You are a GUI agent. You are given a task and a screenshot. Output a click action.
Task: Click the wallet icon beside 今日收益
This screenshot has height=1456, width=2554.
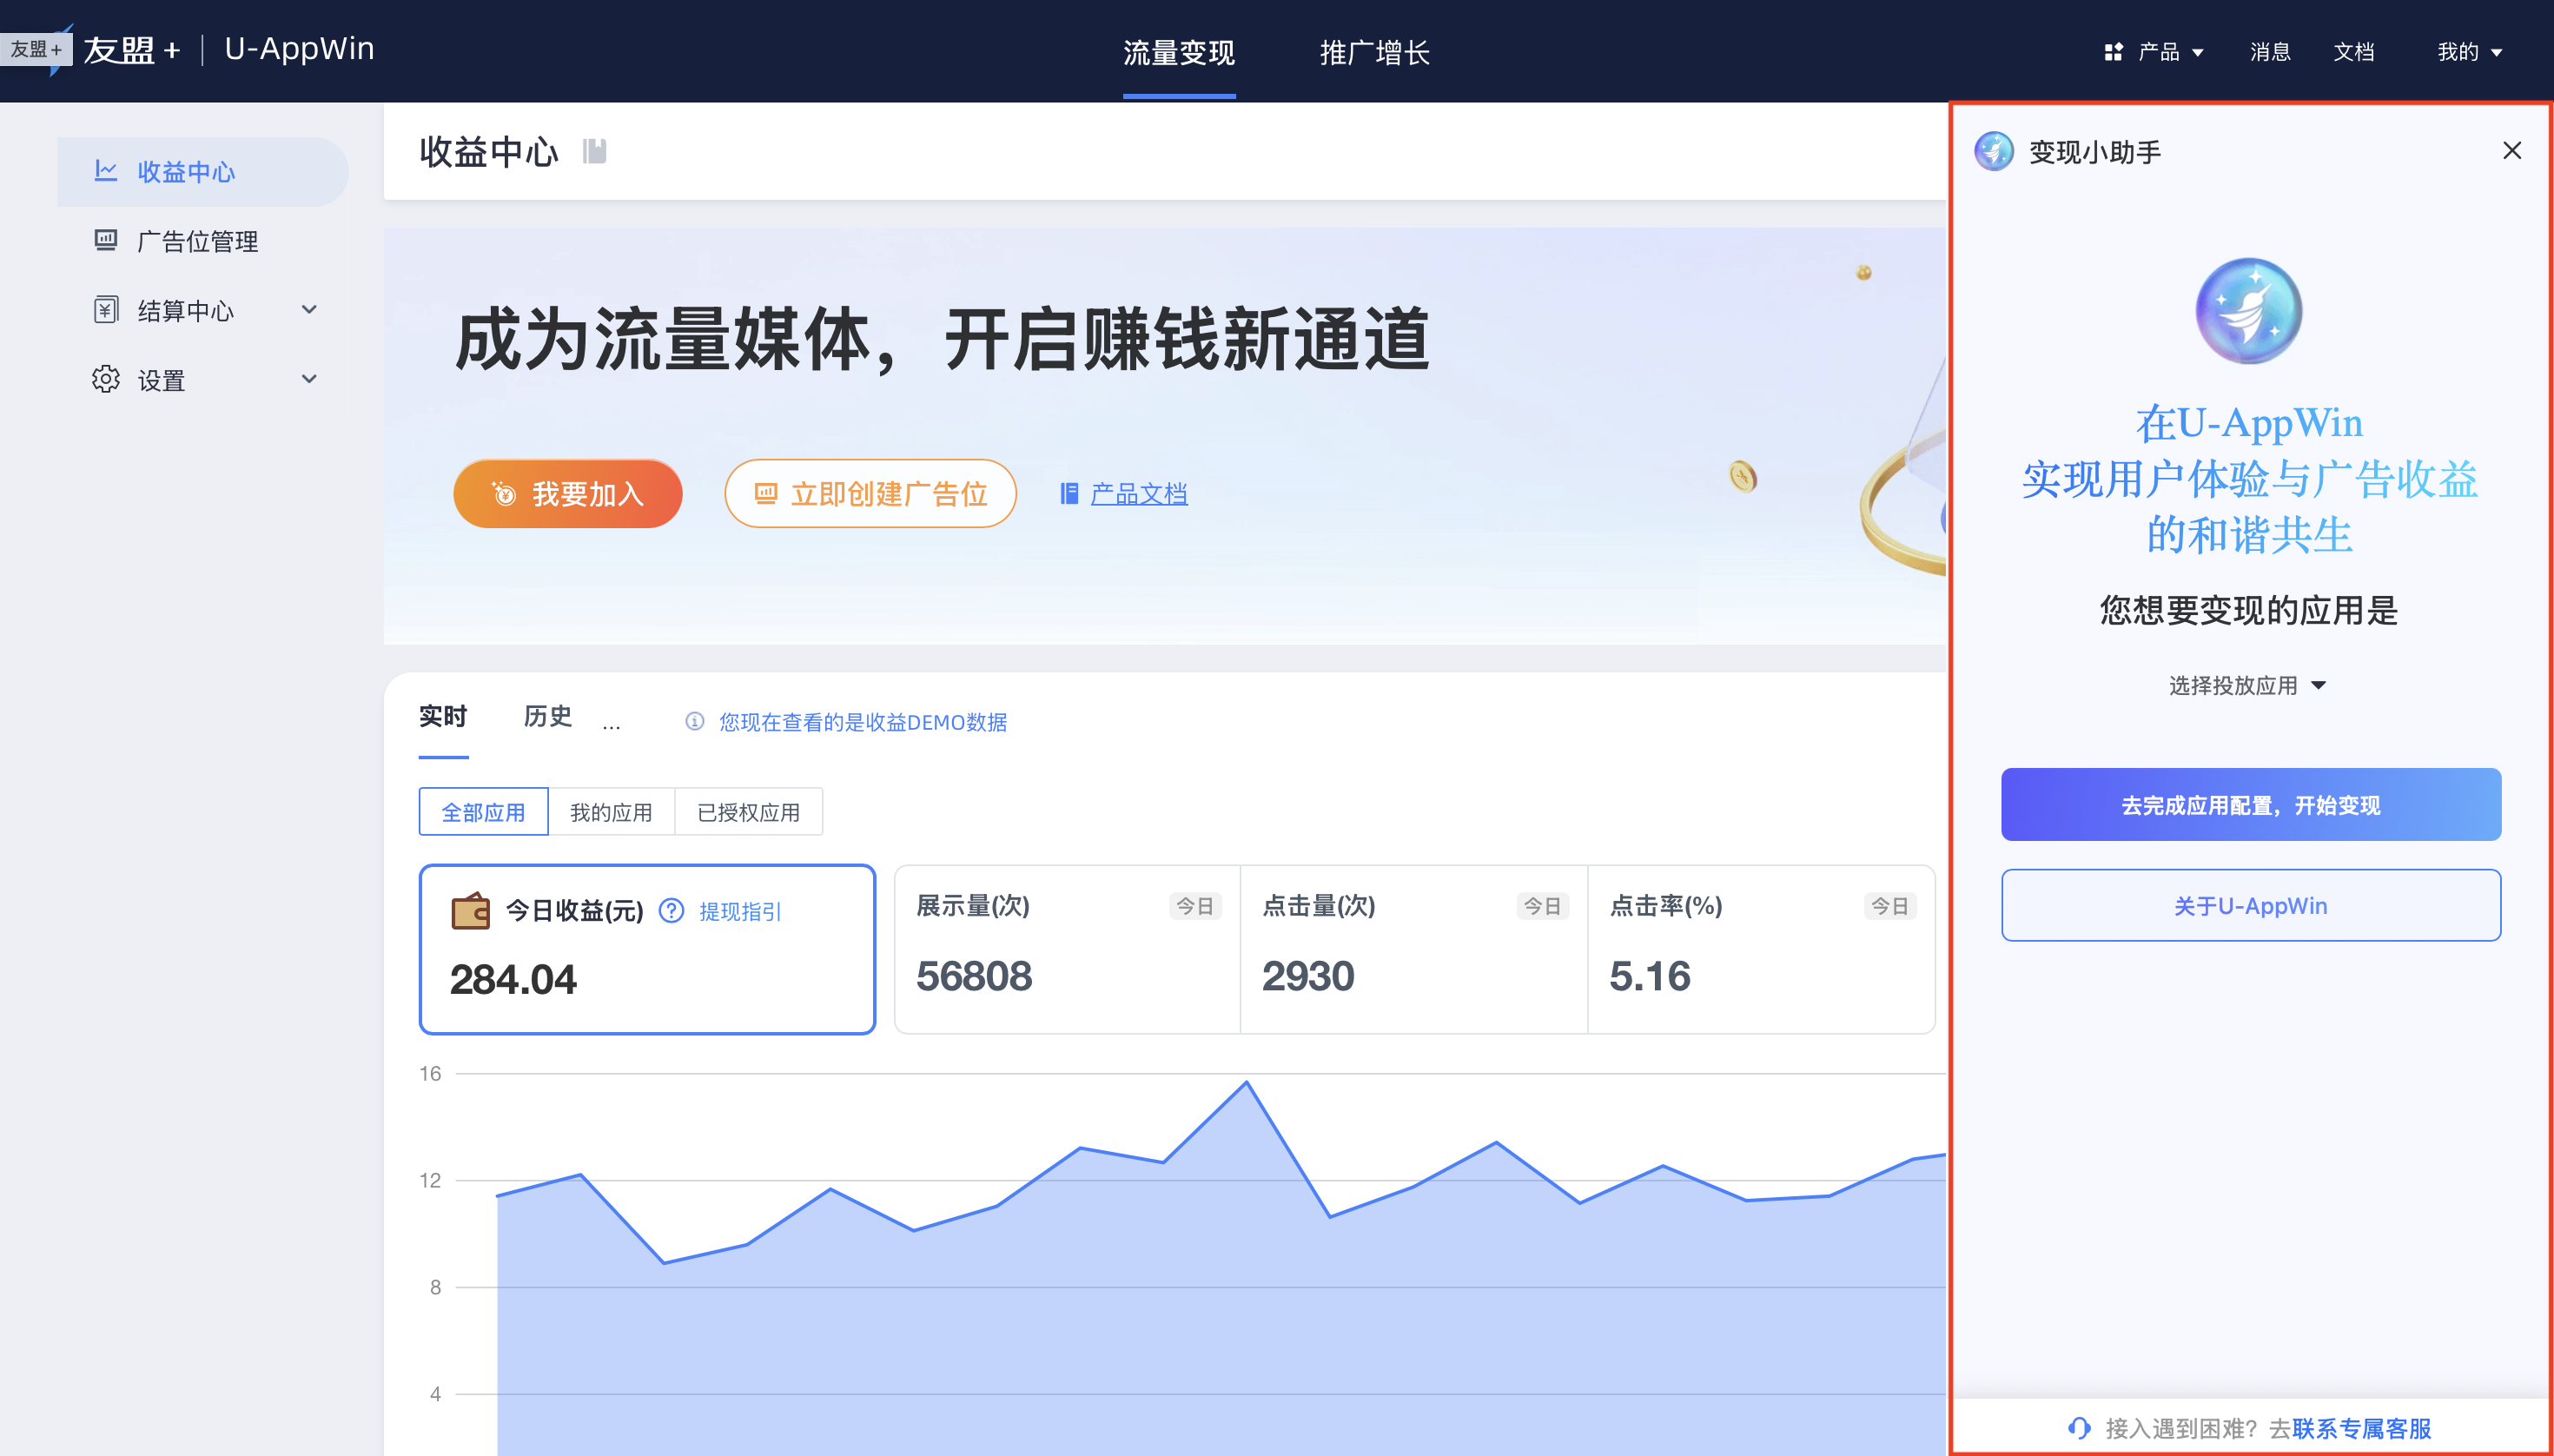(x=470, y=911)
